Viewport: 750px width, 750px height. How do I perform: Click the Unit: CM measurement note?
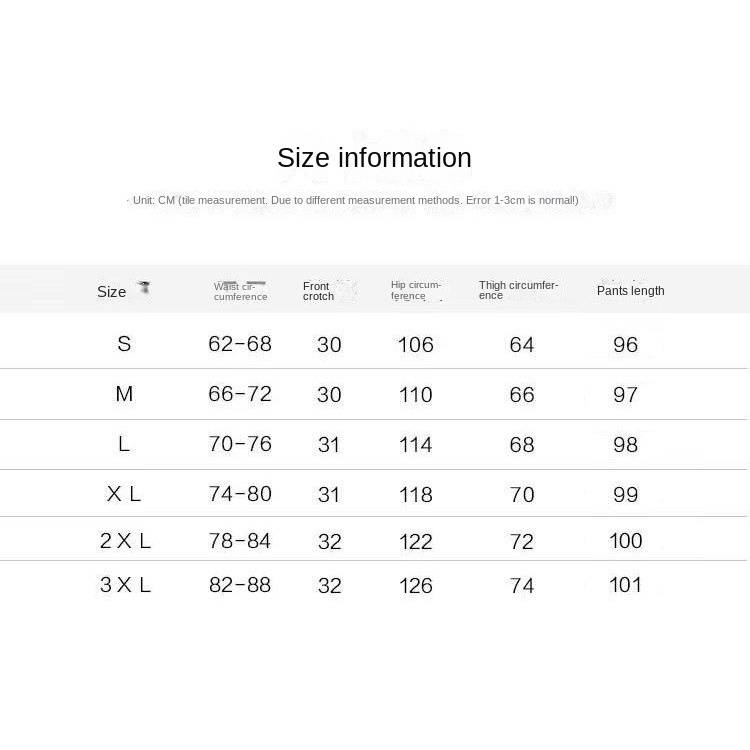pos(355,200)
